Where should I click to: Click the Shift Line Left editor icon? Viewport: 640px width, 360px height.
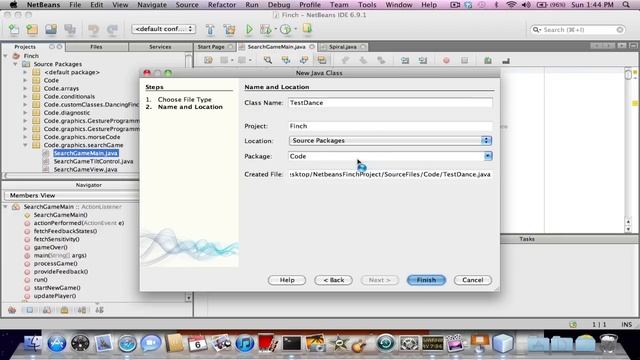click(x=405, y=60)
